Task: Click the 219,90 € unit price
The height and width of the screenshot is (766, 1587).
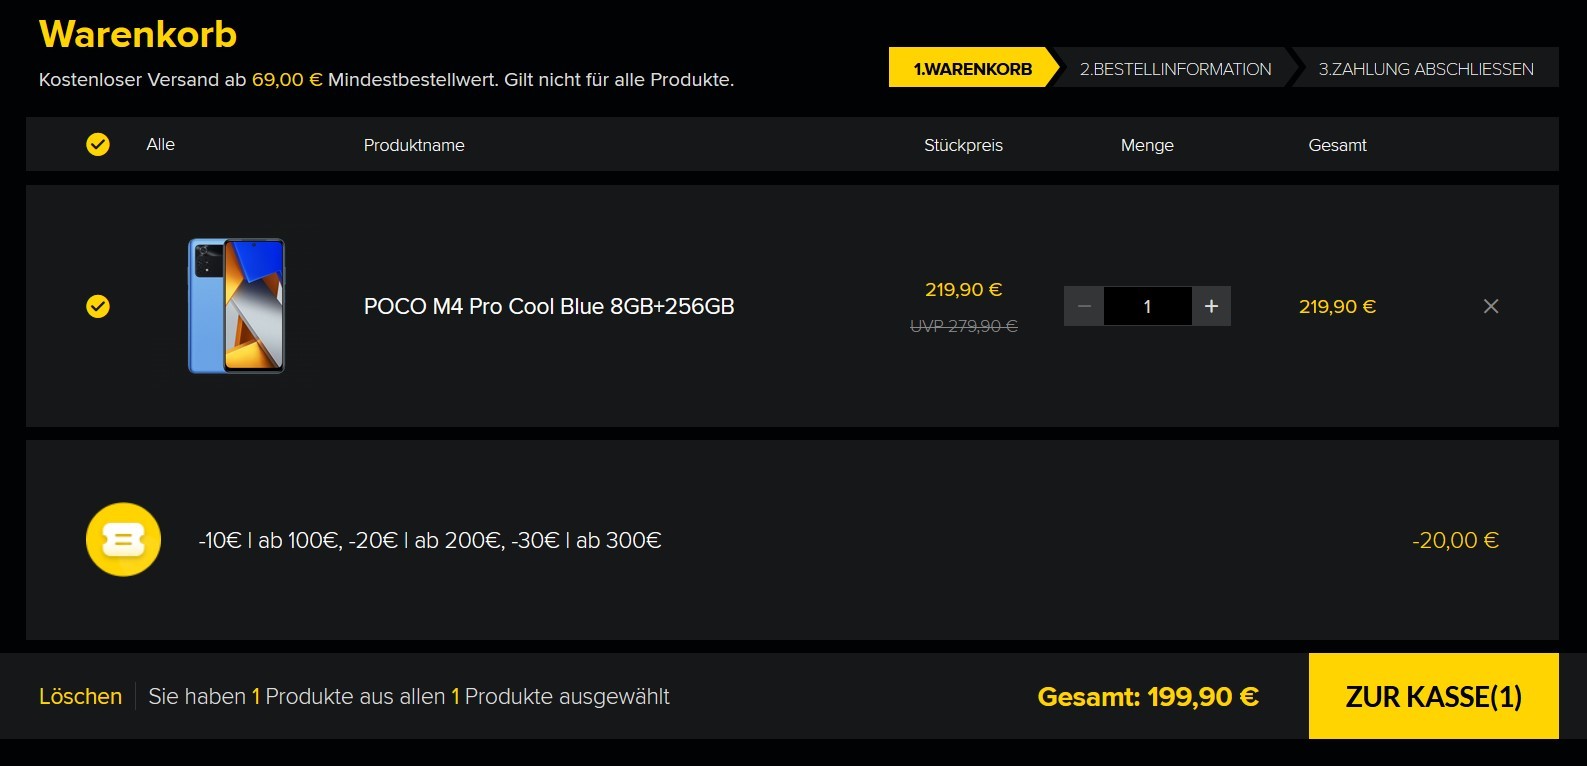Action: 963,289
